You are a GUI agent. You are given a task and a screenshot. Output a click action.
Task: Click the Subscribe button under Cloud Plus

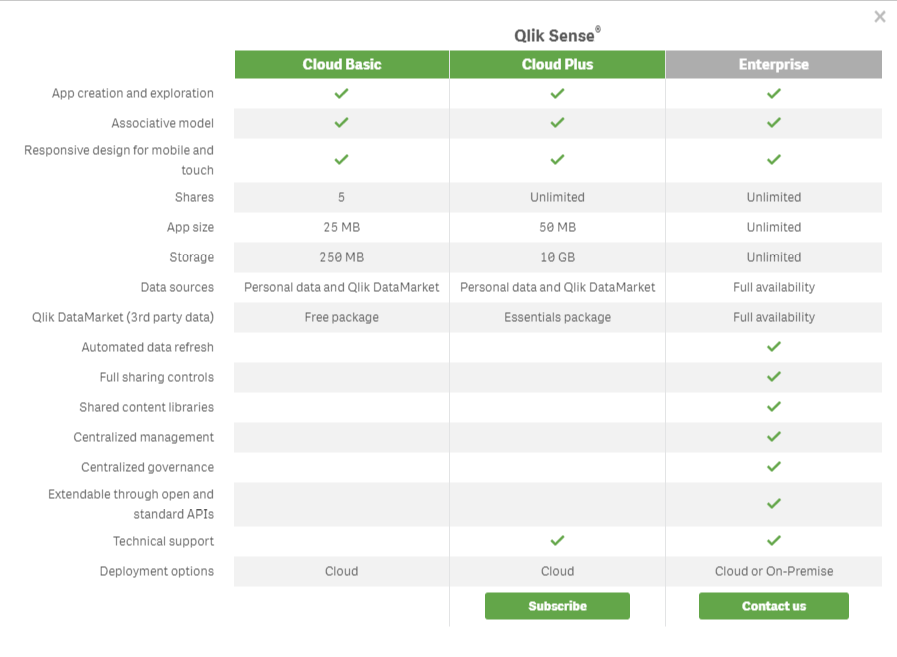coord(557,606)
